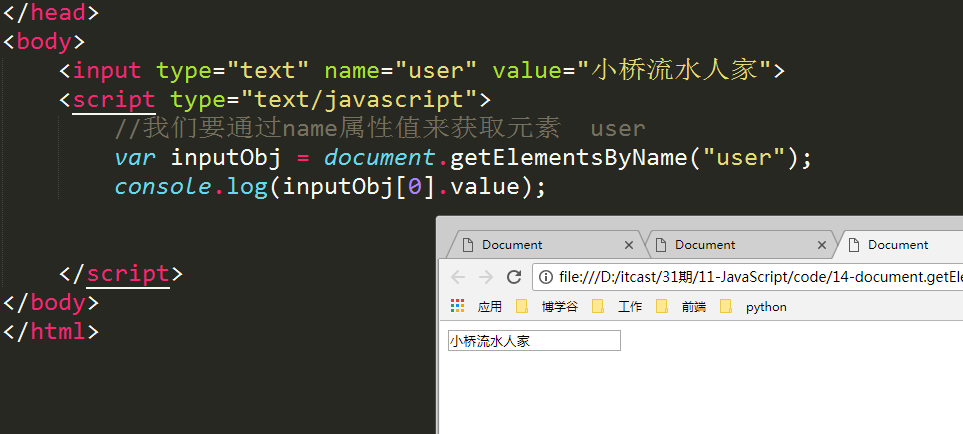Open the 博学谷 bookmark folder
This screenshot has width=963, height=434.
click(x=547, y=306)
